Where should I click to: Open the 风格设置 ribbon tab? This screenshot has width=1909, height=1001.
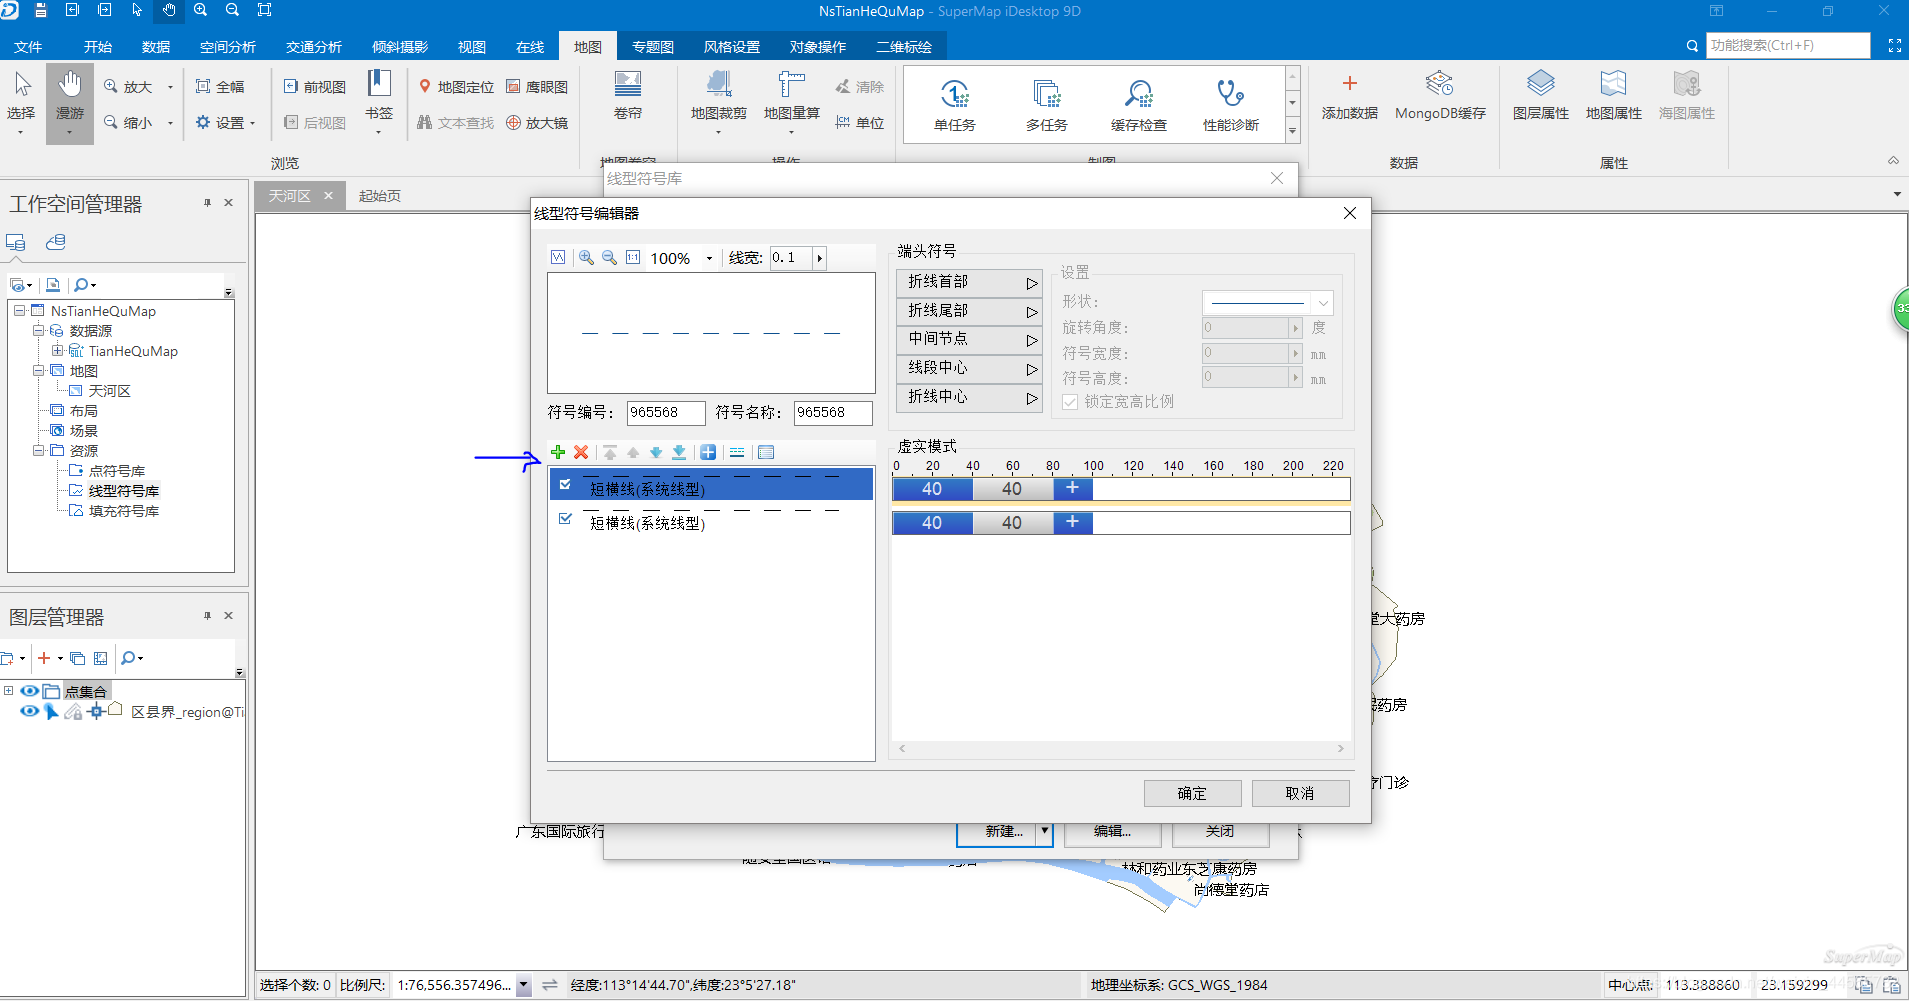click(732, 47)
